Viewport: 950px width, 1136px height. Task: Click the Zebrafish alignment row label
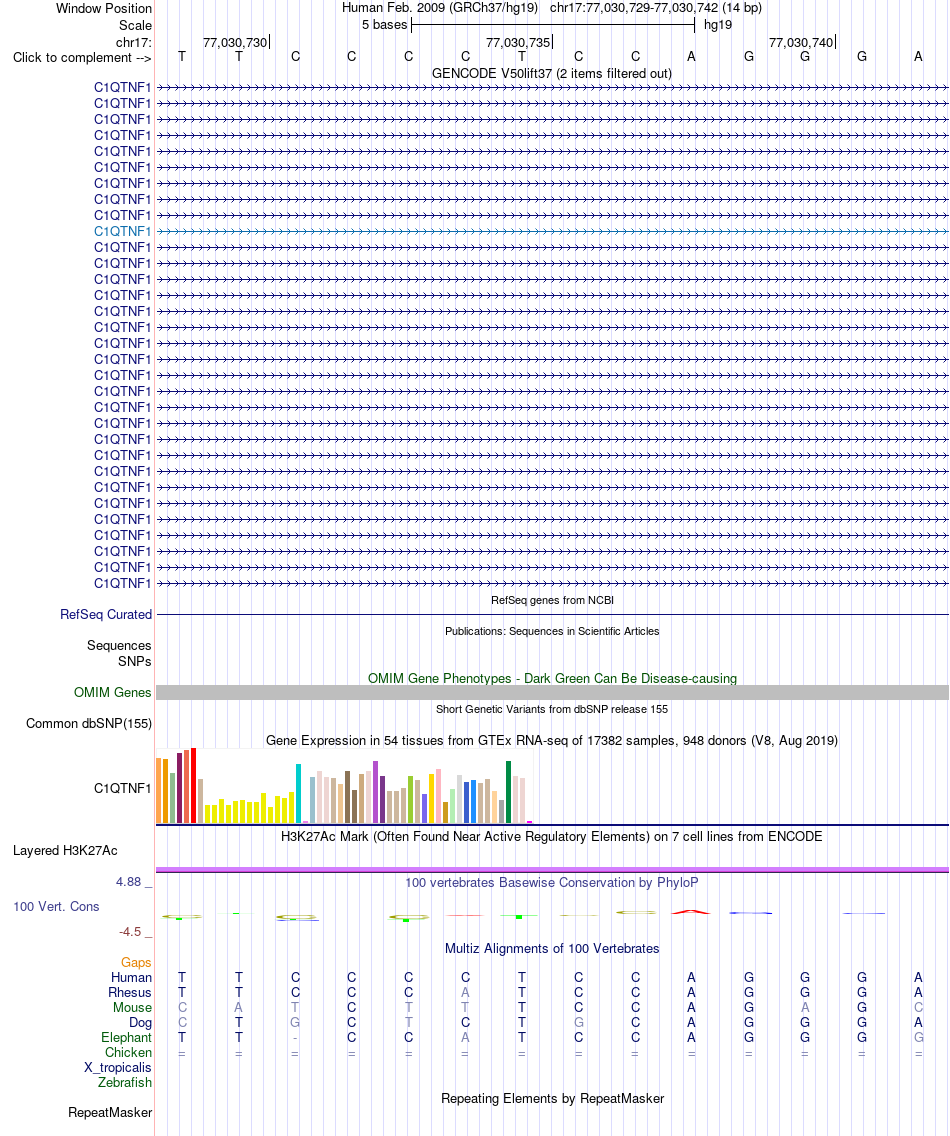tap(125, 1082)
